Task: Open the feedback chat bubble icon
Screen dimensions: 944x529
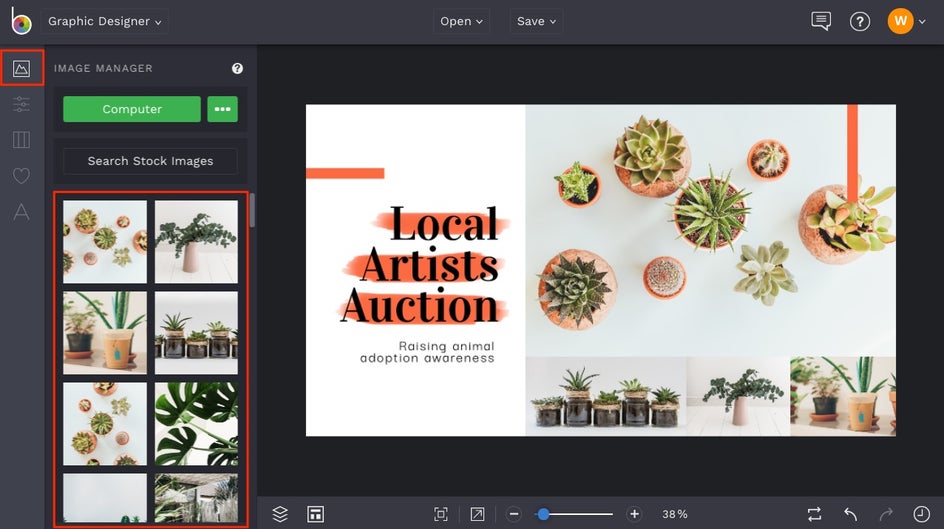Action: (x=821, y=21)
